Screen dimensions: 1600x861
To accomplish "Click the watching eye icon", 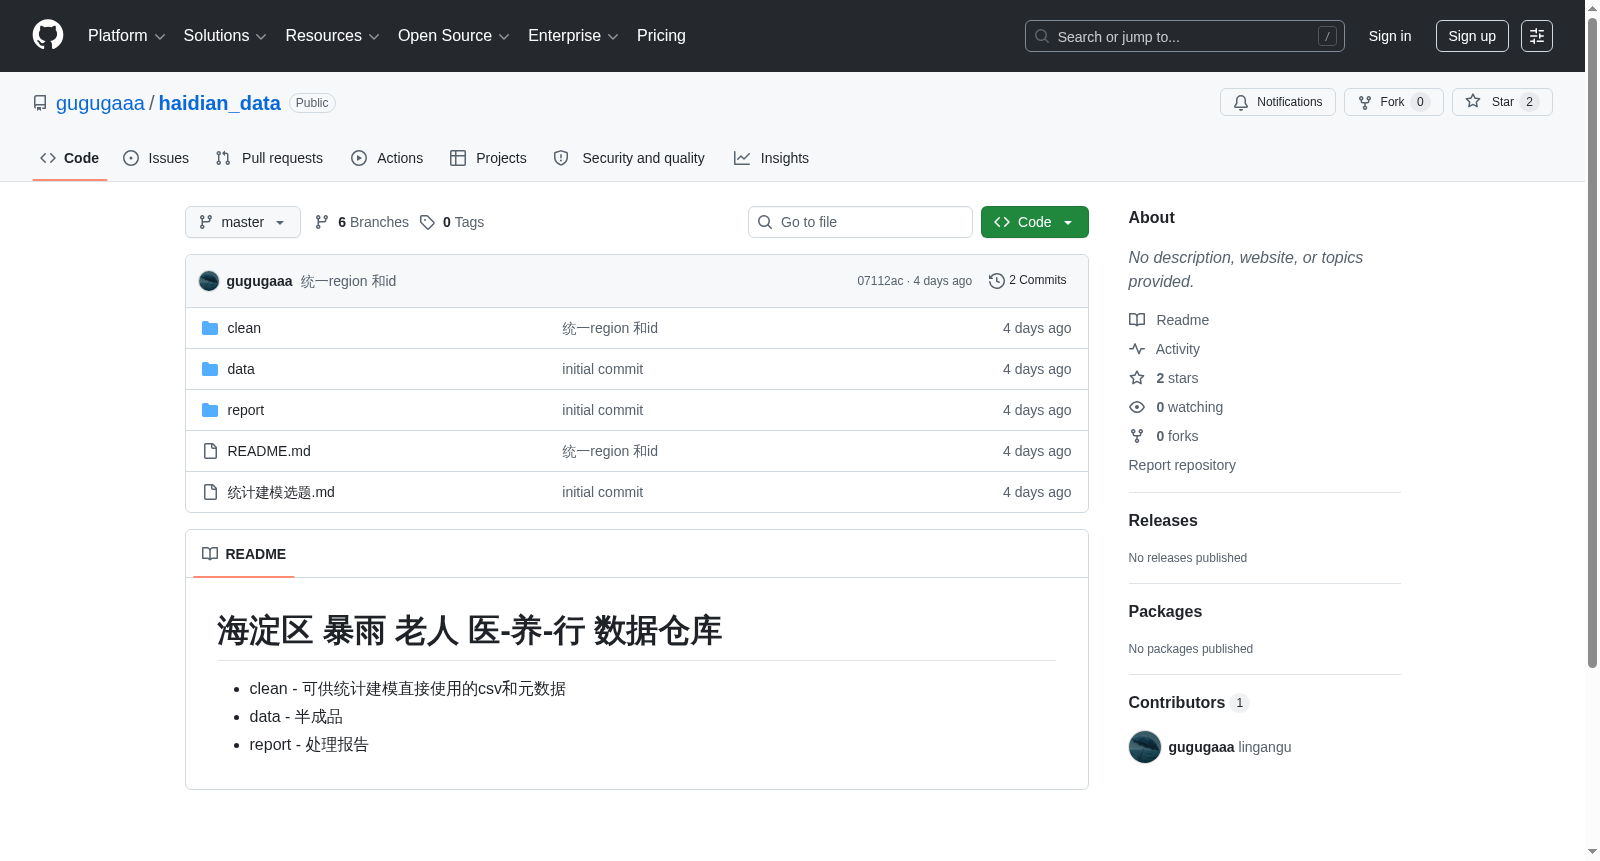I will click(1137, 407).
